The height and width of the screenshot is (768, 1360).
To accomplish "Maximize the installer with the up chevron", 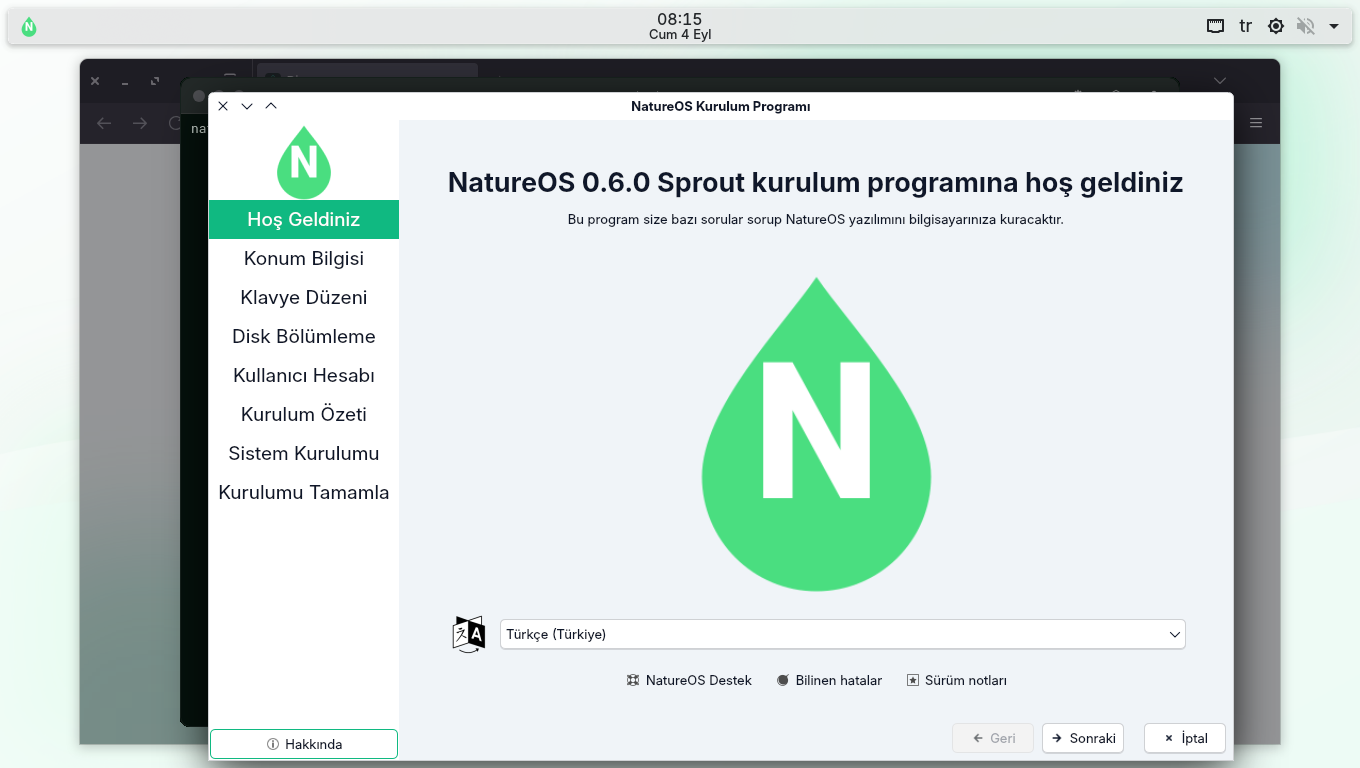I will [271, 106].
